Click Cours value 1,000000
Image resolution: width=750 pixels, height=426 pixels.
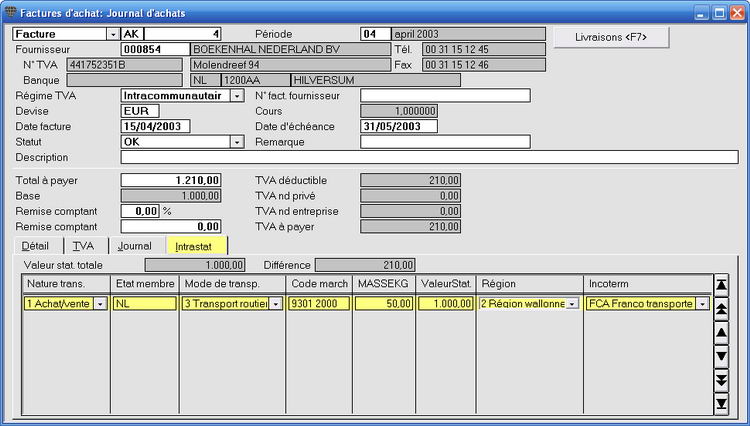(x=399, y=111)
